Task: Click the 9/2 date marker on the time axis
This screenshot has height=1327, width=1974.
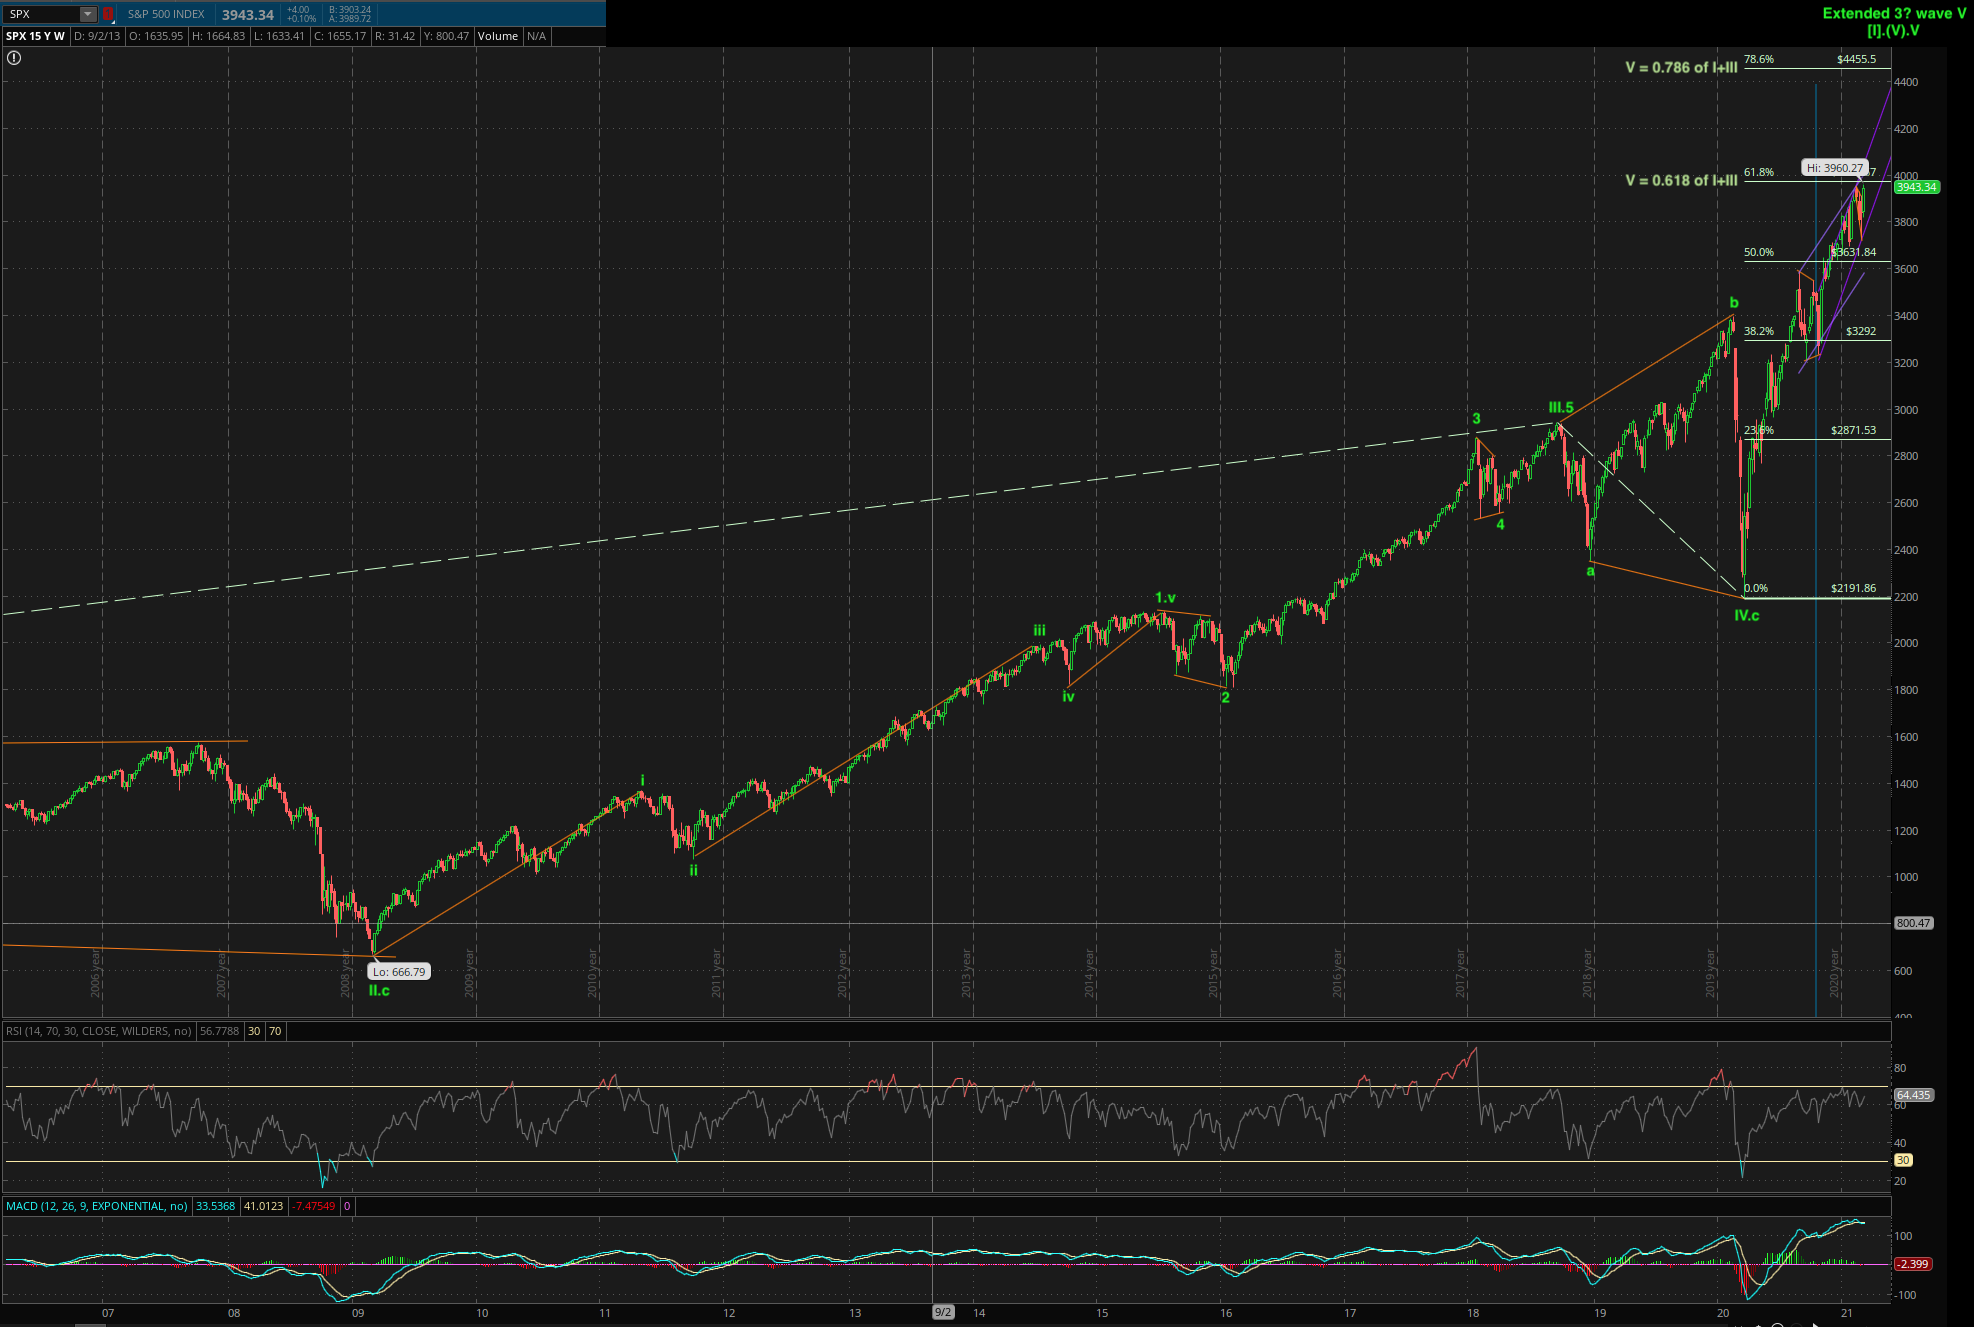Action: click(x=942, y=1312)
